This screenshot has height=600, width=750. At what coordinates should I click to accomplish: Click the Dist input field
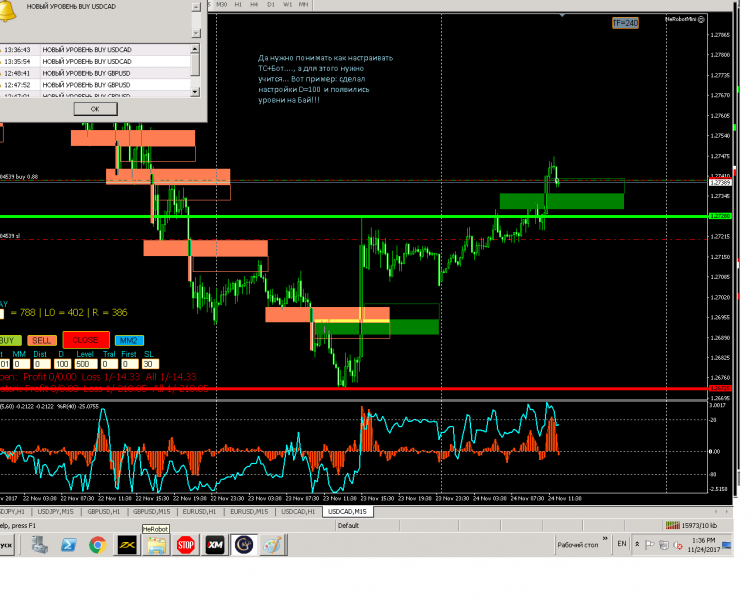coord(41,364)
